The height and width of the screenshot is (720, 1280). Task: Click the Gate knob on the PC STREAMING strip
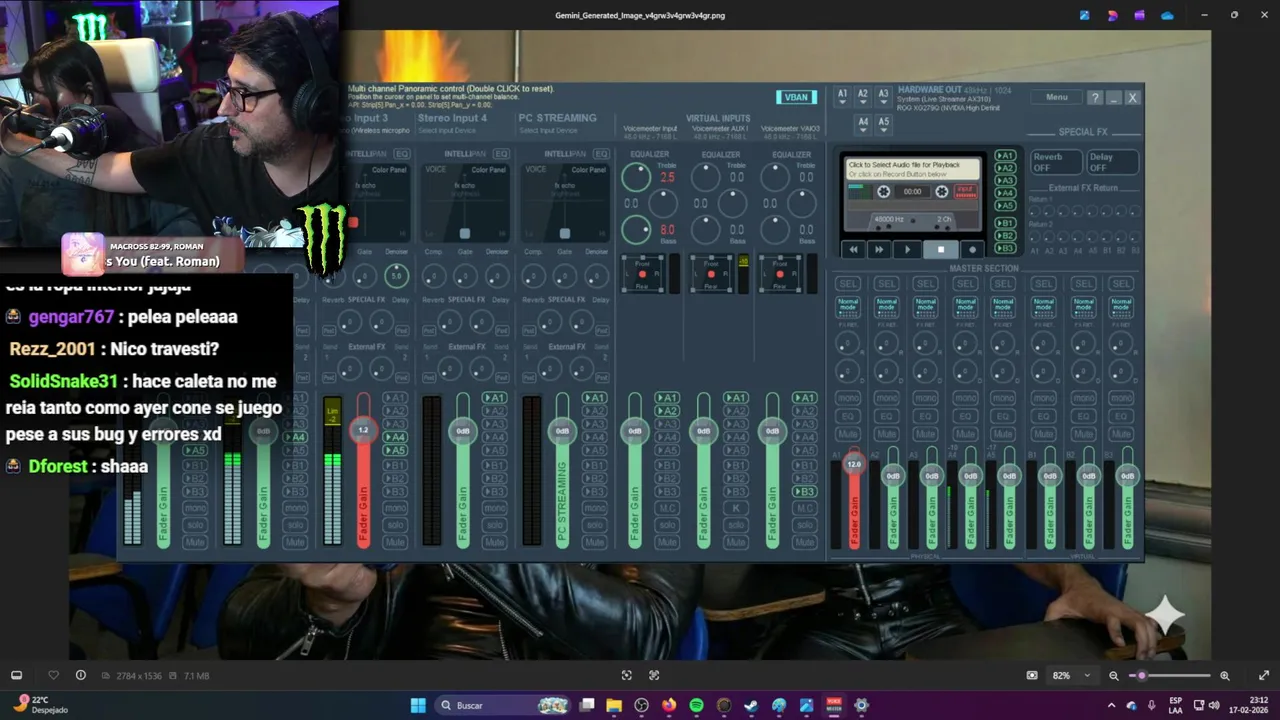pyautogui.click(x=565, y=276)
